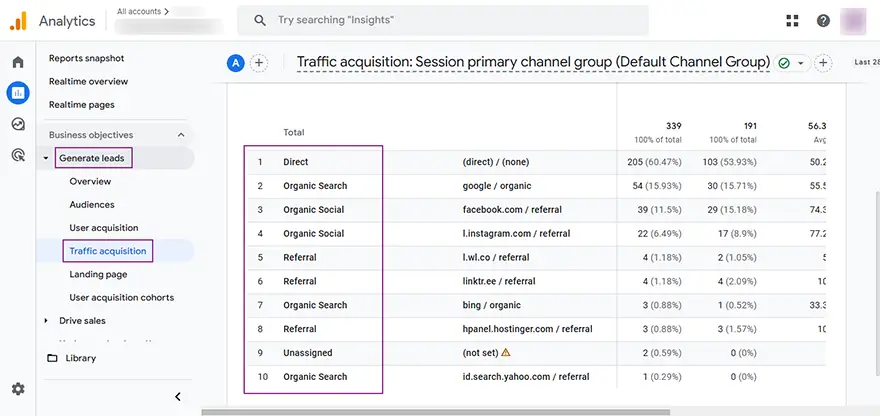Click the Google Analytics logo
Screen dimensions: 880x416
tap(17, 21)
